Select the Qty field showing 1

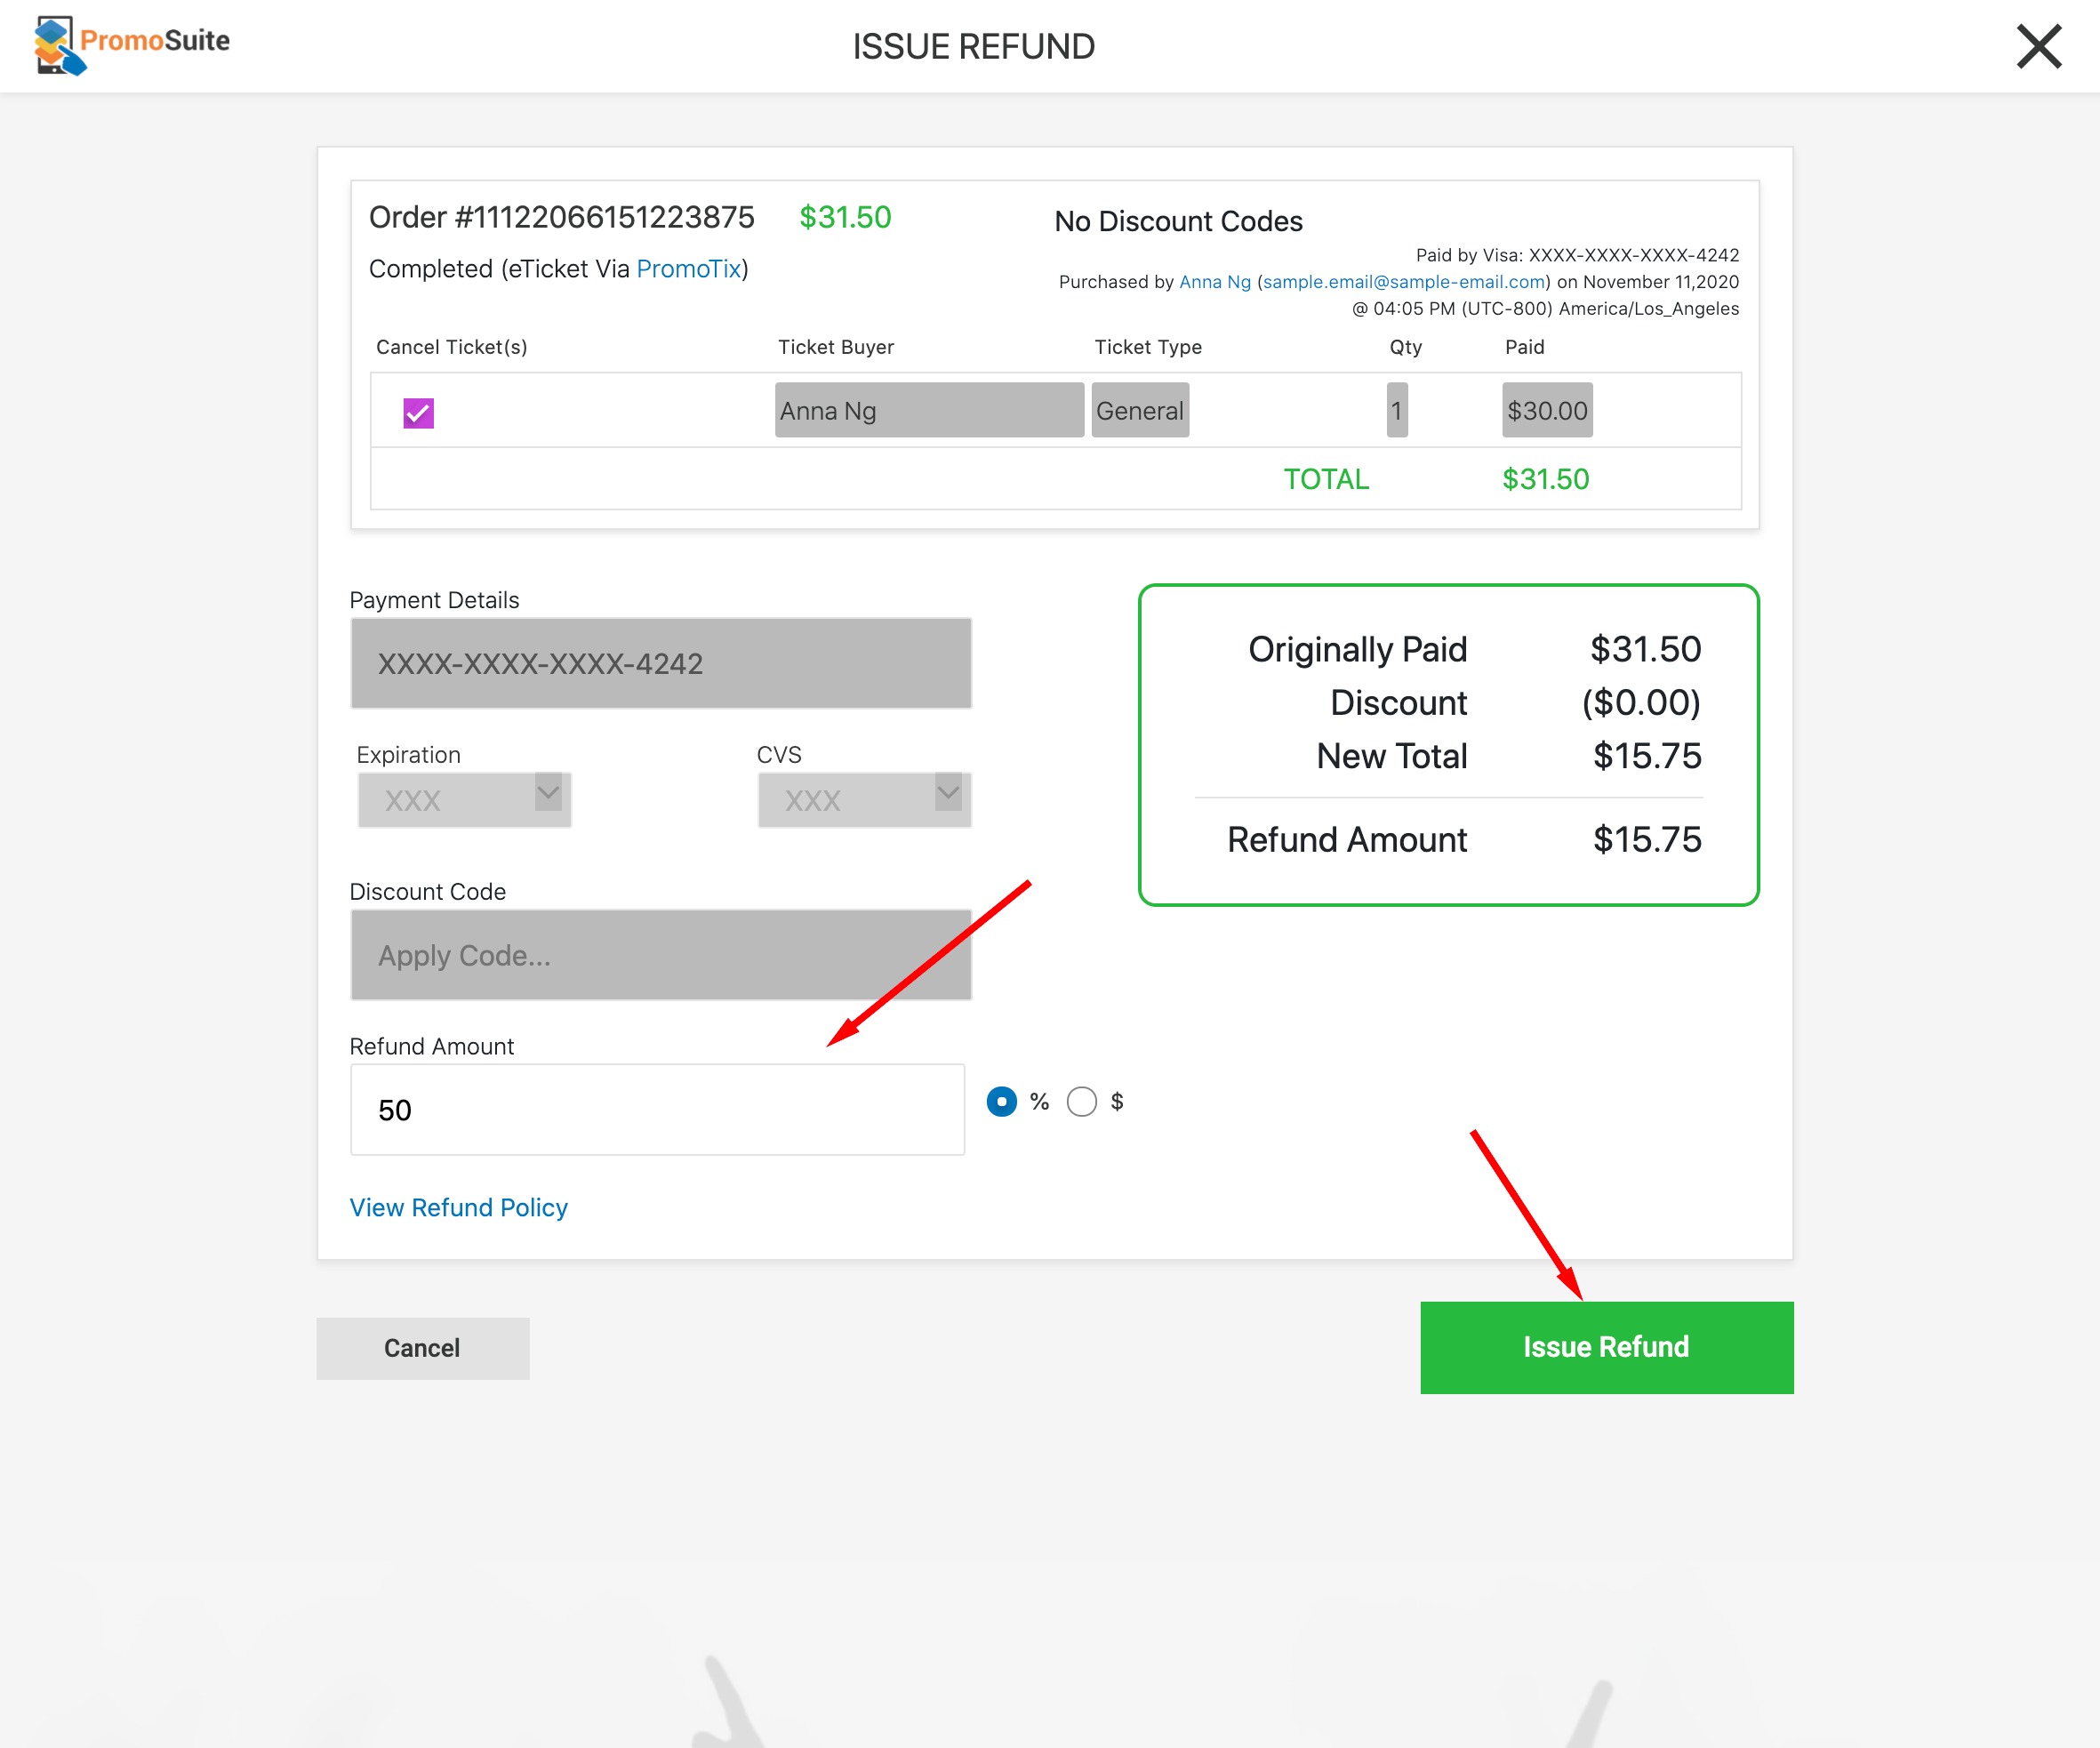point(1395,410)
